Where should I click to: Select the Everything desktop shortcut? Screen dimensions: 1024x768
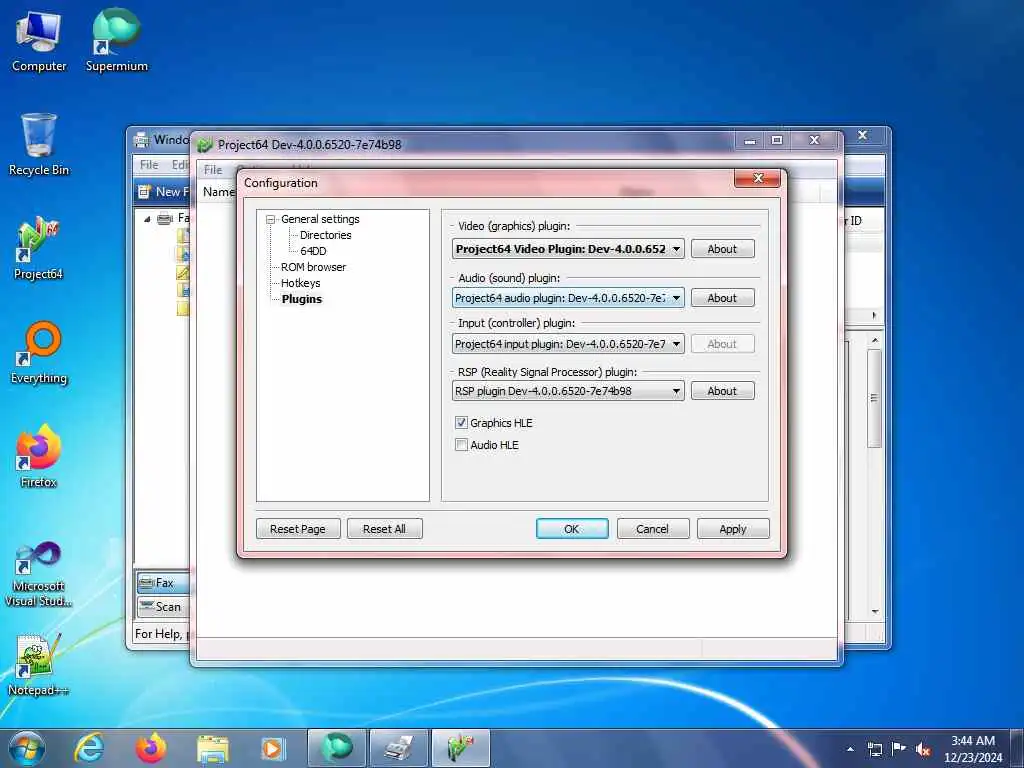pos(39,353)
